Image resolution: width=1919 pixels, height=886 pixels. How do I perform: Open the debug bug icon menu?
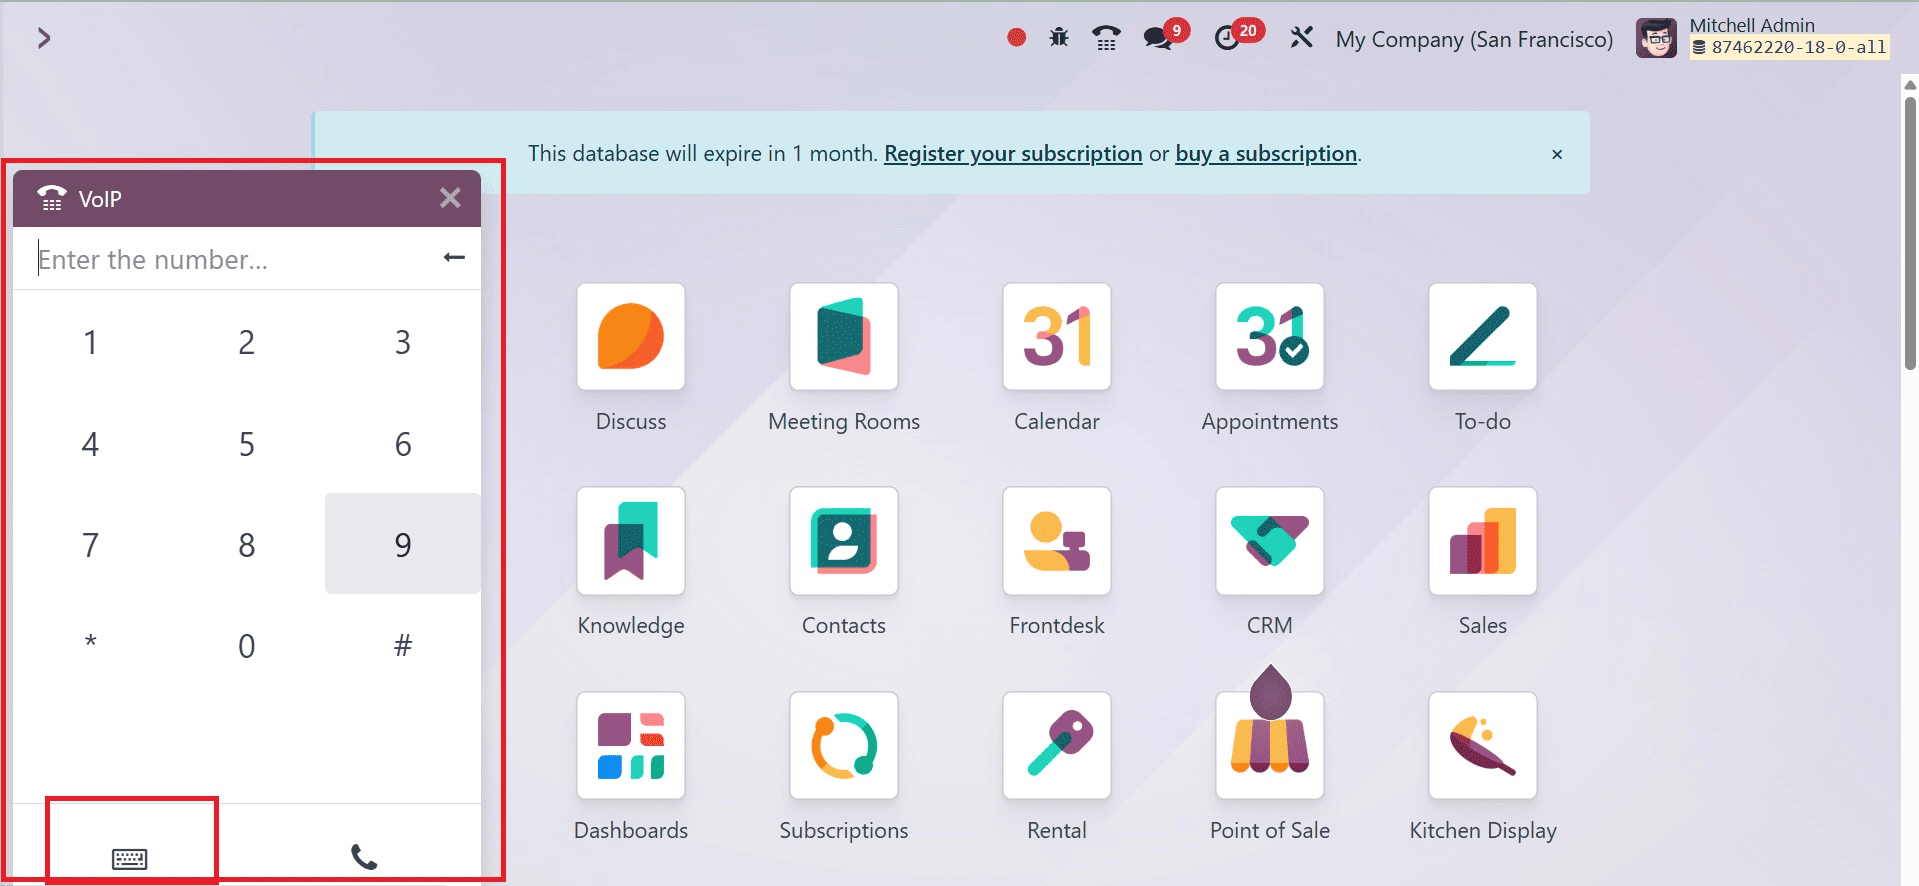tap(1059, 38)
